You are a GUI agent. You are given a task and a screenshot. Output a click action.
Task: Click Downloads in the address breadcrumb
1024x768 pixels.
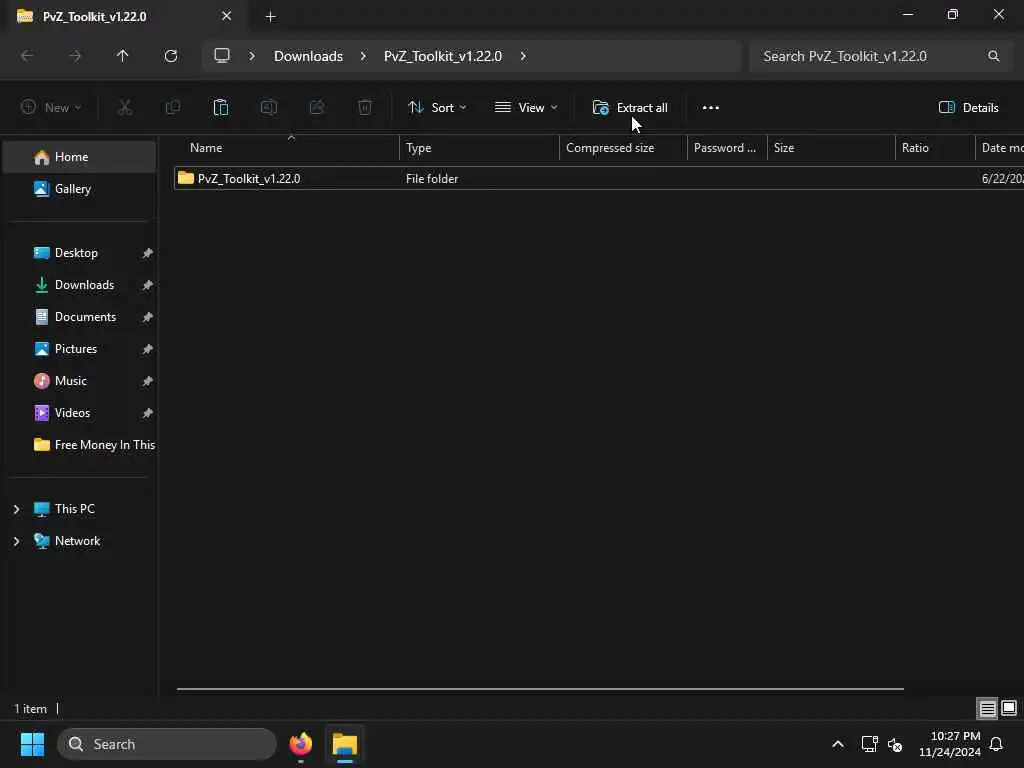(x=308, y=56)
